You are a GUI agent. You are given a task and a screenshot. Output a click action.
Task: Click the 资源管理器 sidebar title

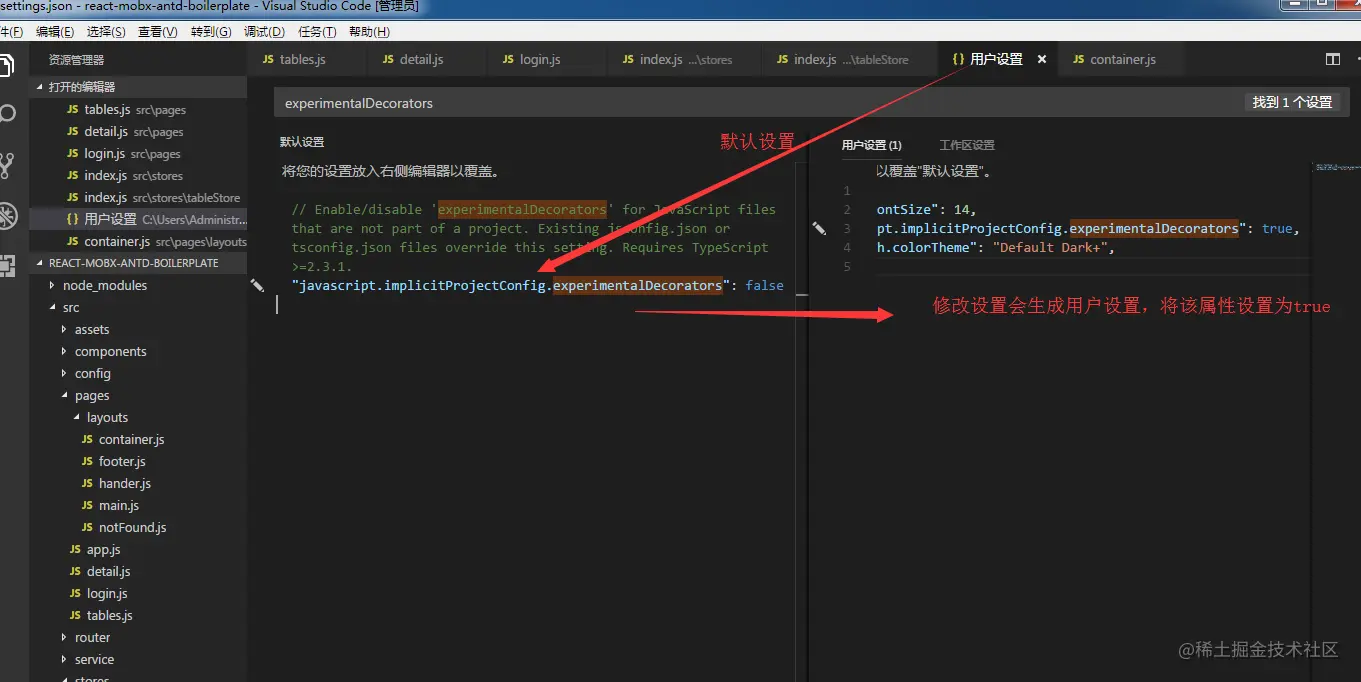76,60
